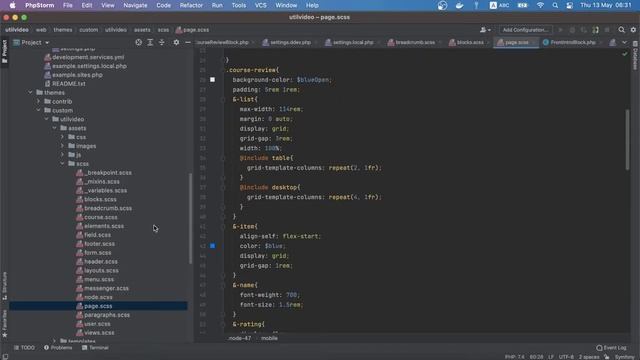Click the assets breadcrumb in navigation bar
640x360 pixels.
(x=142, y=30)
